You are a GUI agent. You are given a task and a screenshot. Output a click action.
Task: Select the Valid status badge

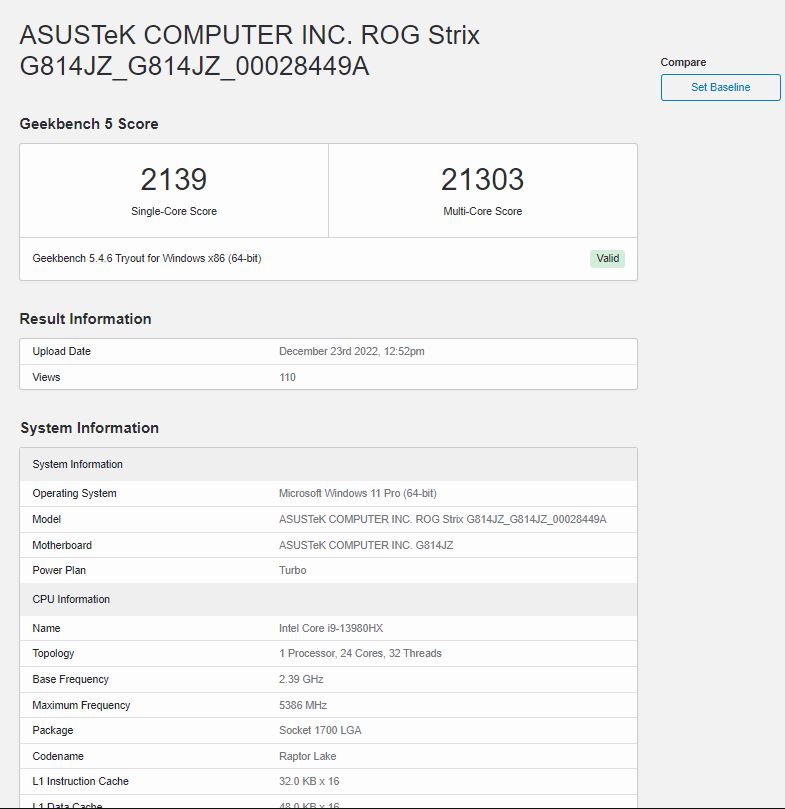(x=607, y=258)
